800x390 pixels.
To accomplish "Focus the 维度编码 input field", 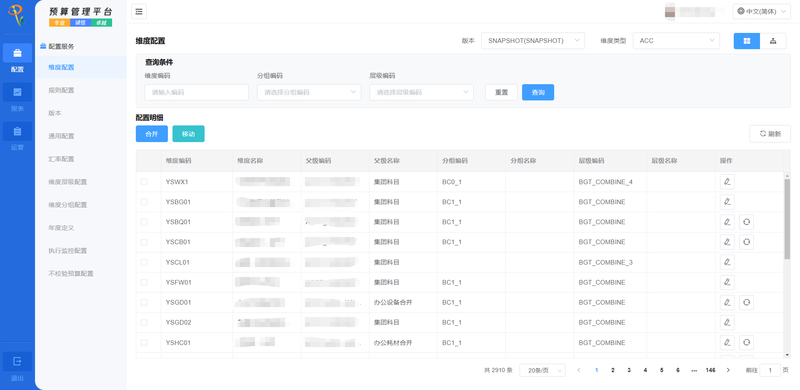I will coord(196,92).
